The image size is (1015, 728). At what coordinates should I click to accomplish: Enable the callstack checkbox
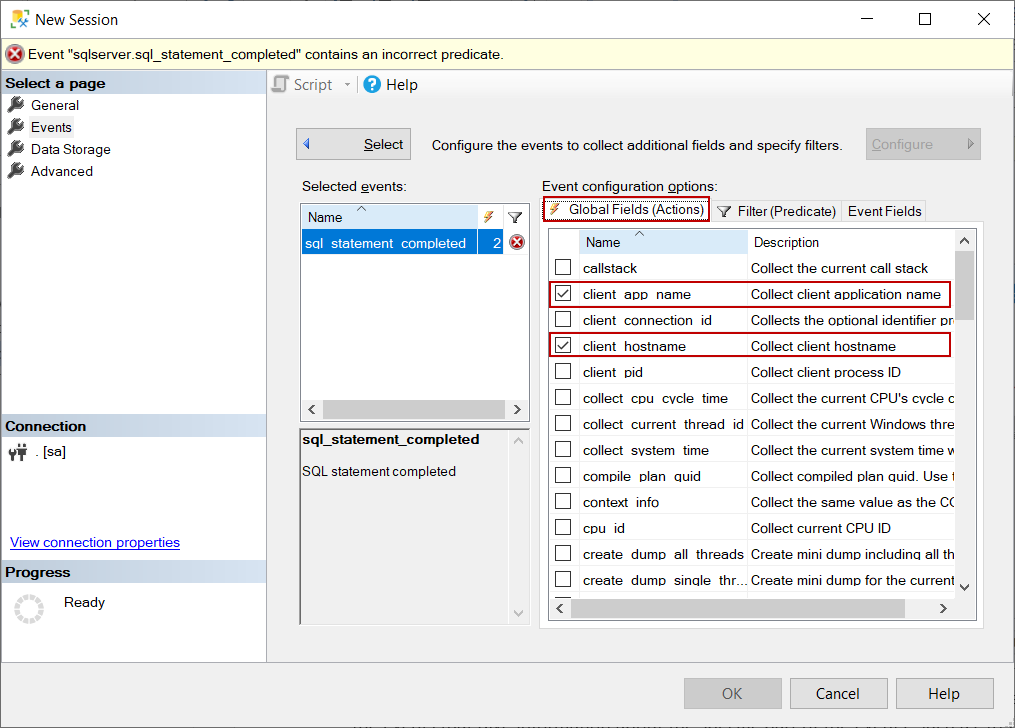pyautogui.click(x=563, y=268)
